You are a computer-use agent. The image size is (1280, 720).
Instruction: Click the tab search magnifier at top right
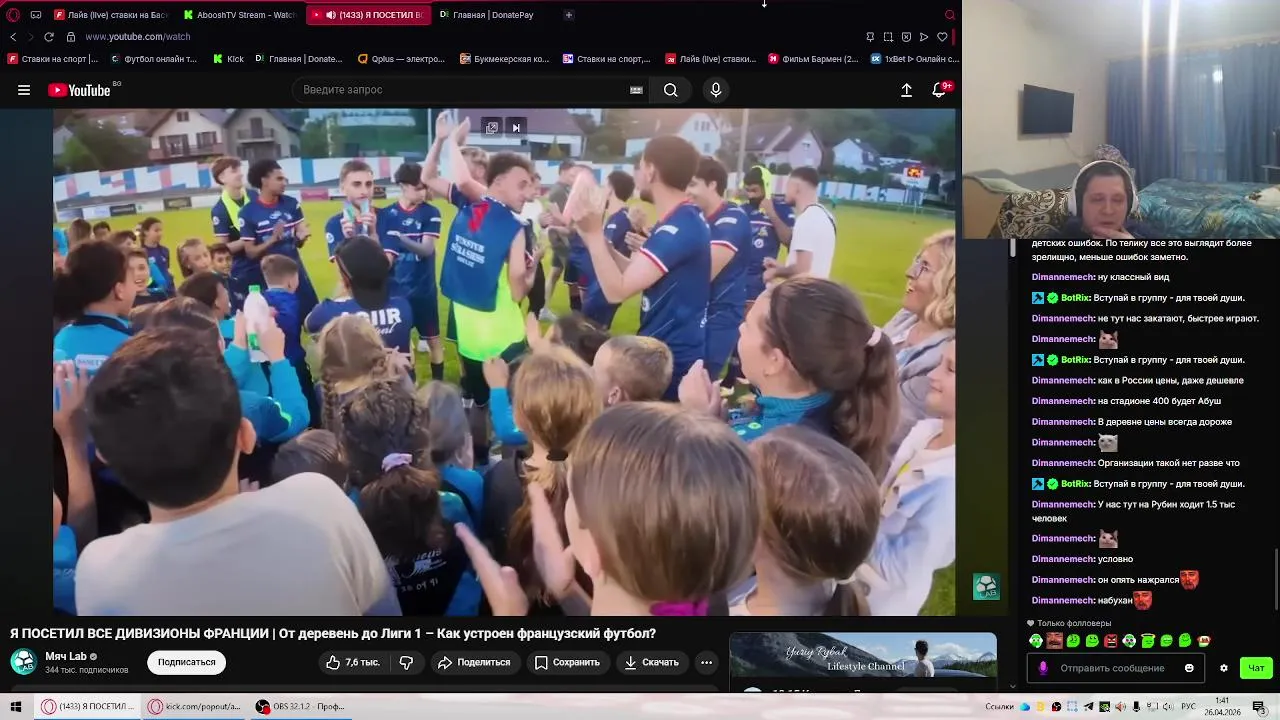pyautogui.click(x=950, y=15)
